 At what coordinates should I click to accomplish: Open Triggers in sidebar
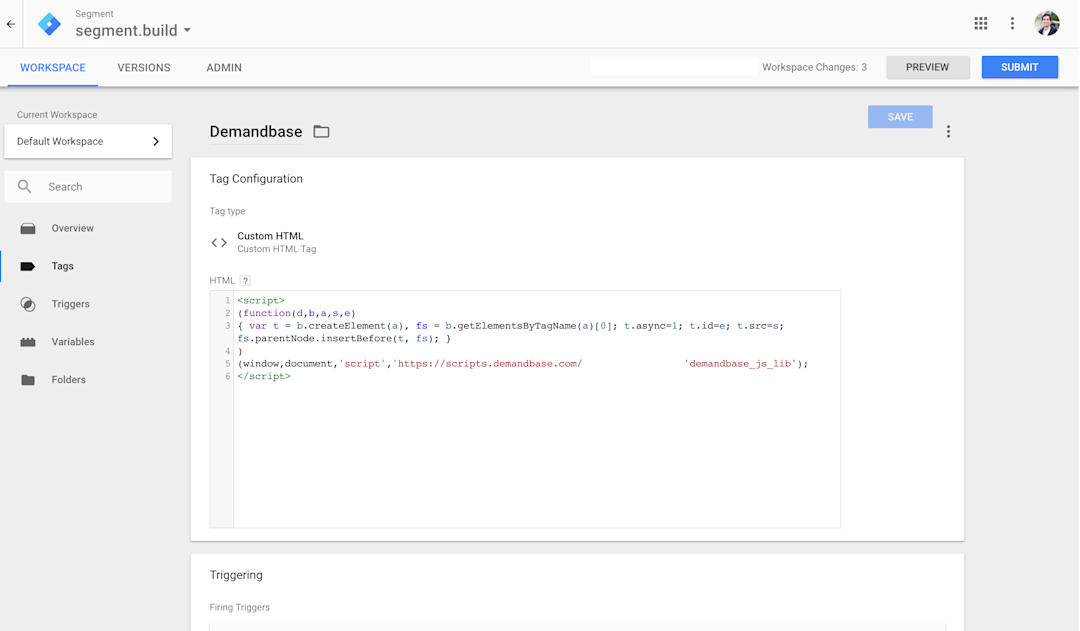point(70,304)
